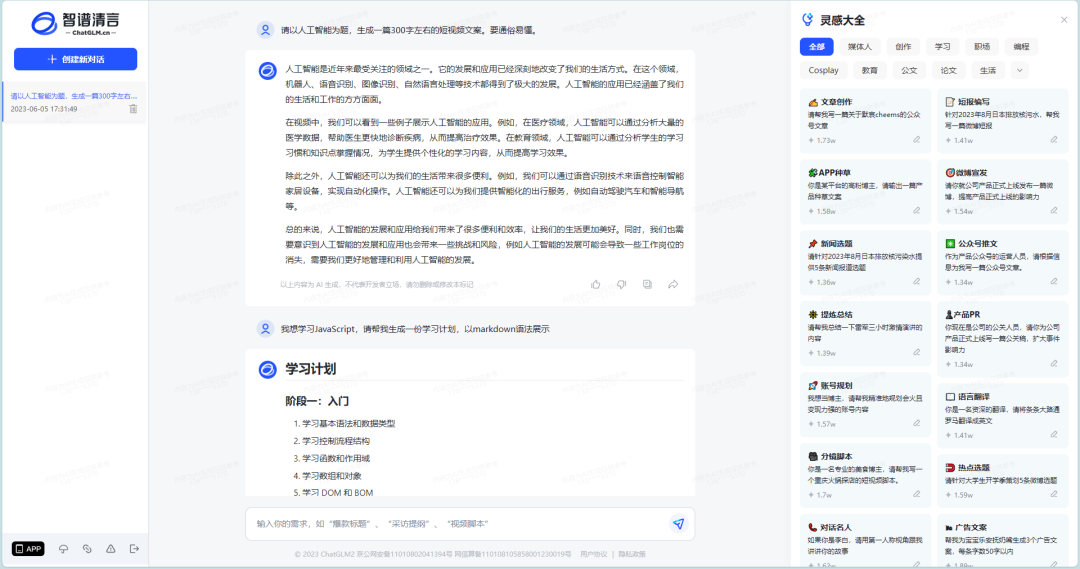Choose the 编程 category tab
The width and height of the screenshot is (1080, 569).
(x=1020, y=46)
